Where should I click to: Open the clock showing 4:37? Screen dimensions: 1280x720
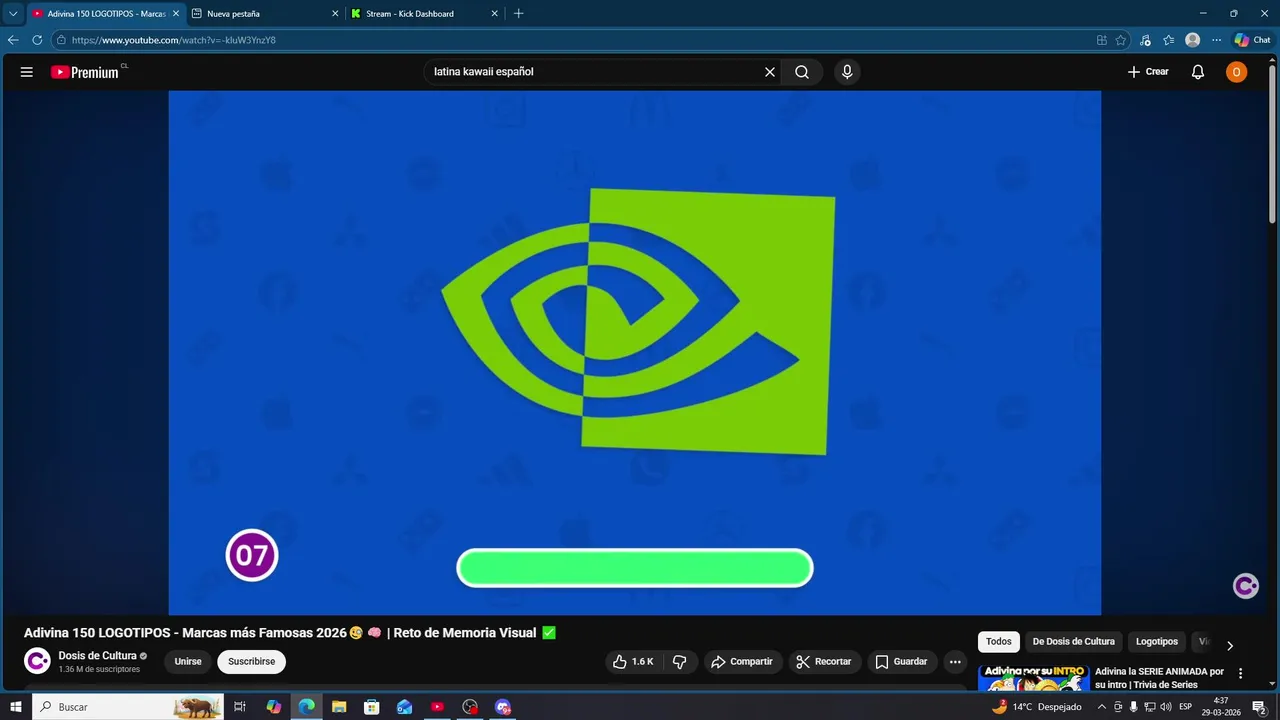[x=1221, y=707]
